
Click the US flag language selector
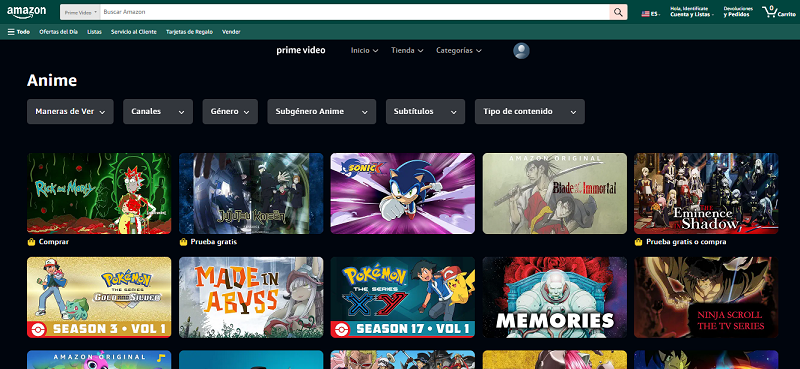click(x=651, y=14)
